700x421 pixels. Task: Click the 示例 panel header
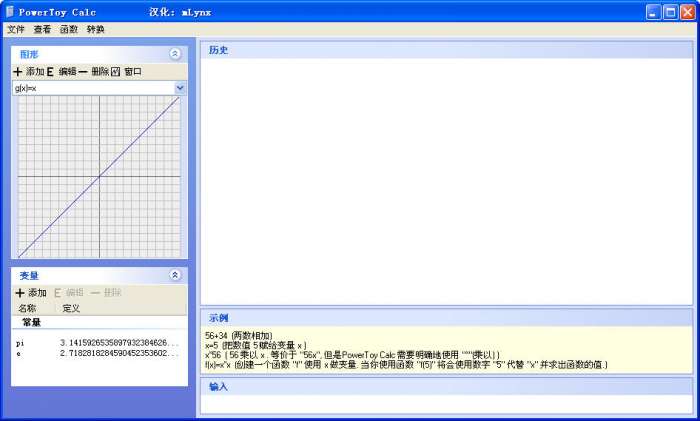446,318
